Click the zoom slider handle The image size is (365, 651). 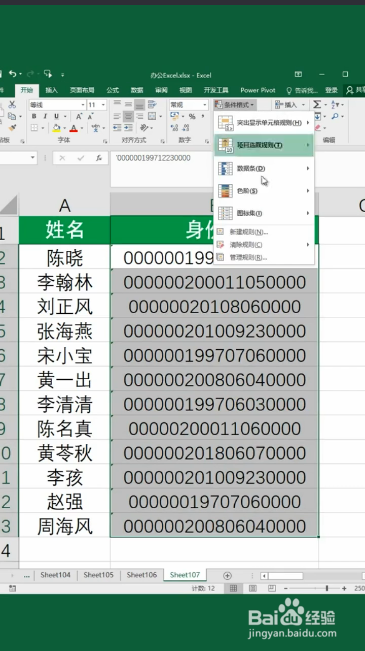click(327, 588)
